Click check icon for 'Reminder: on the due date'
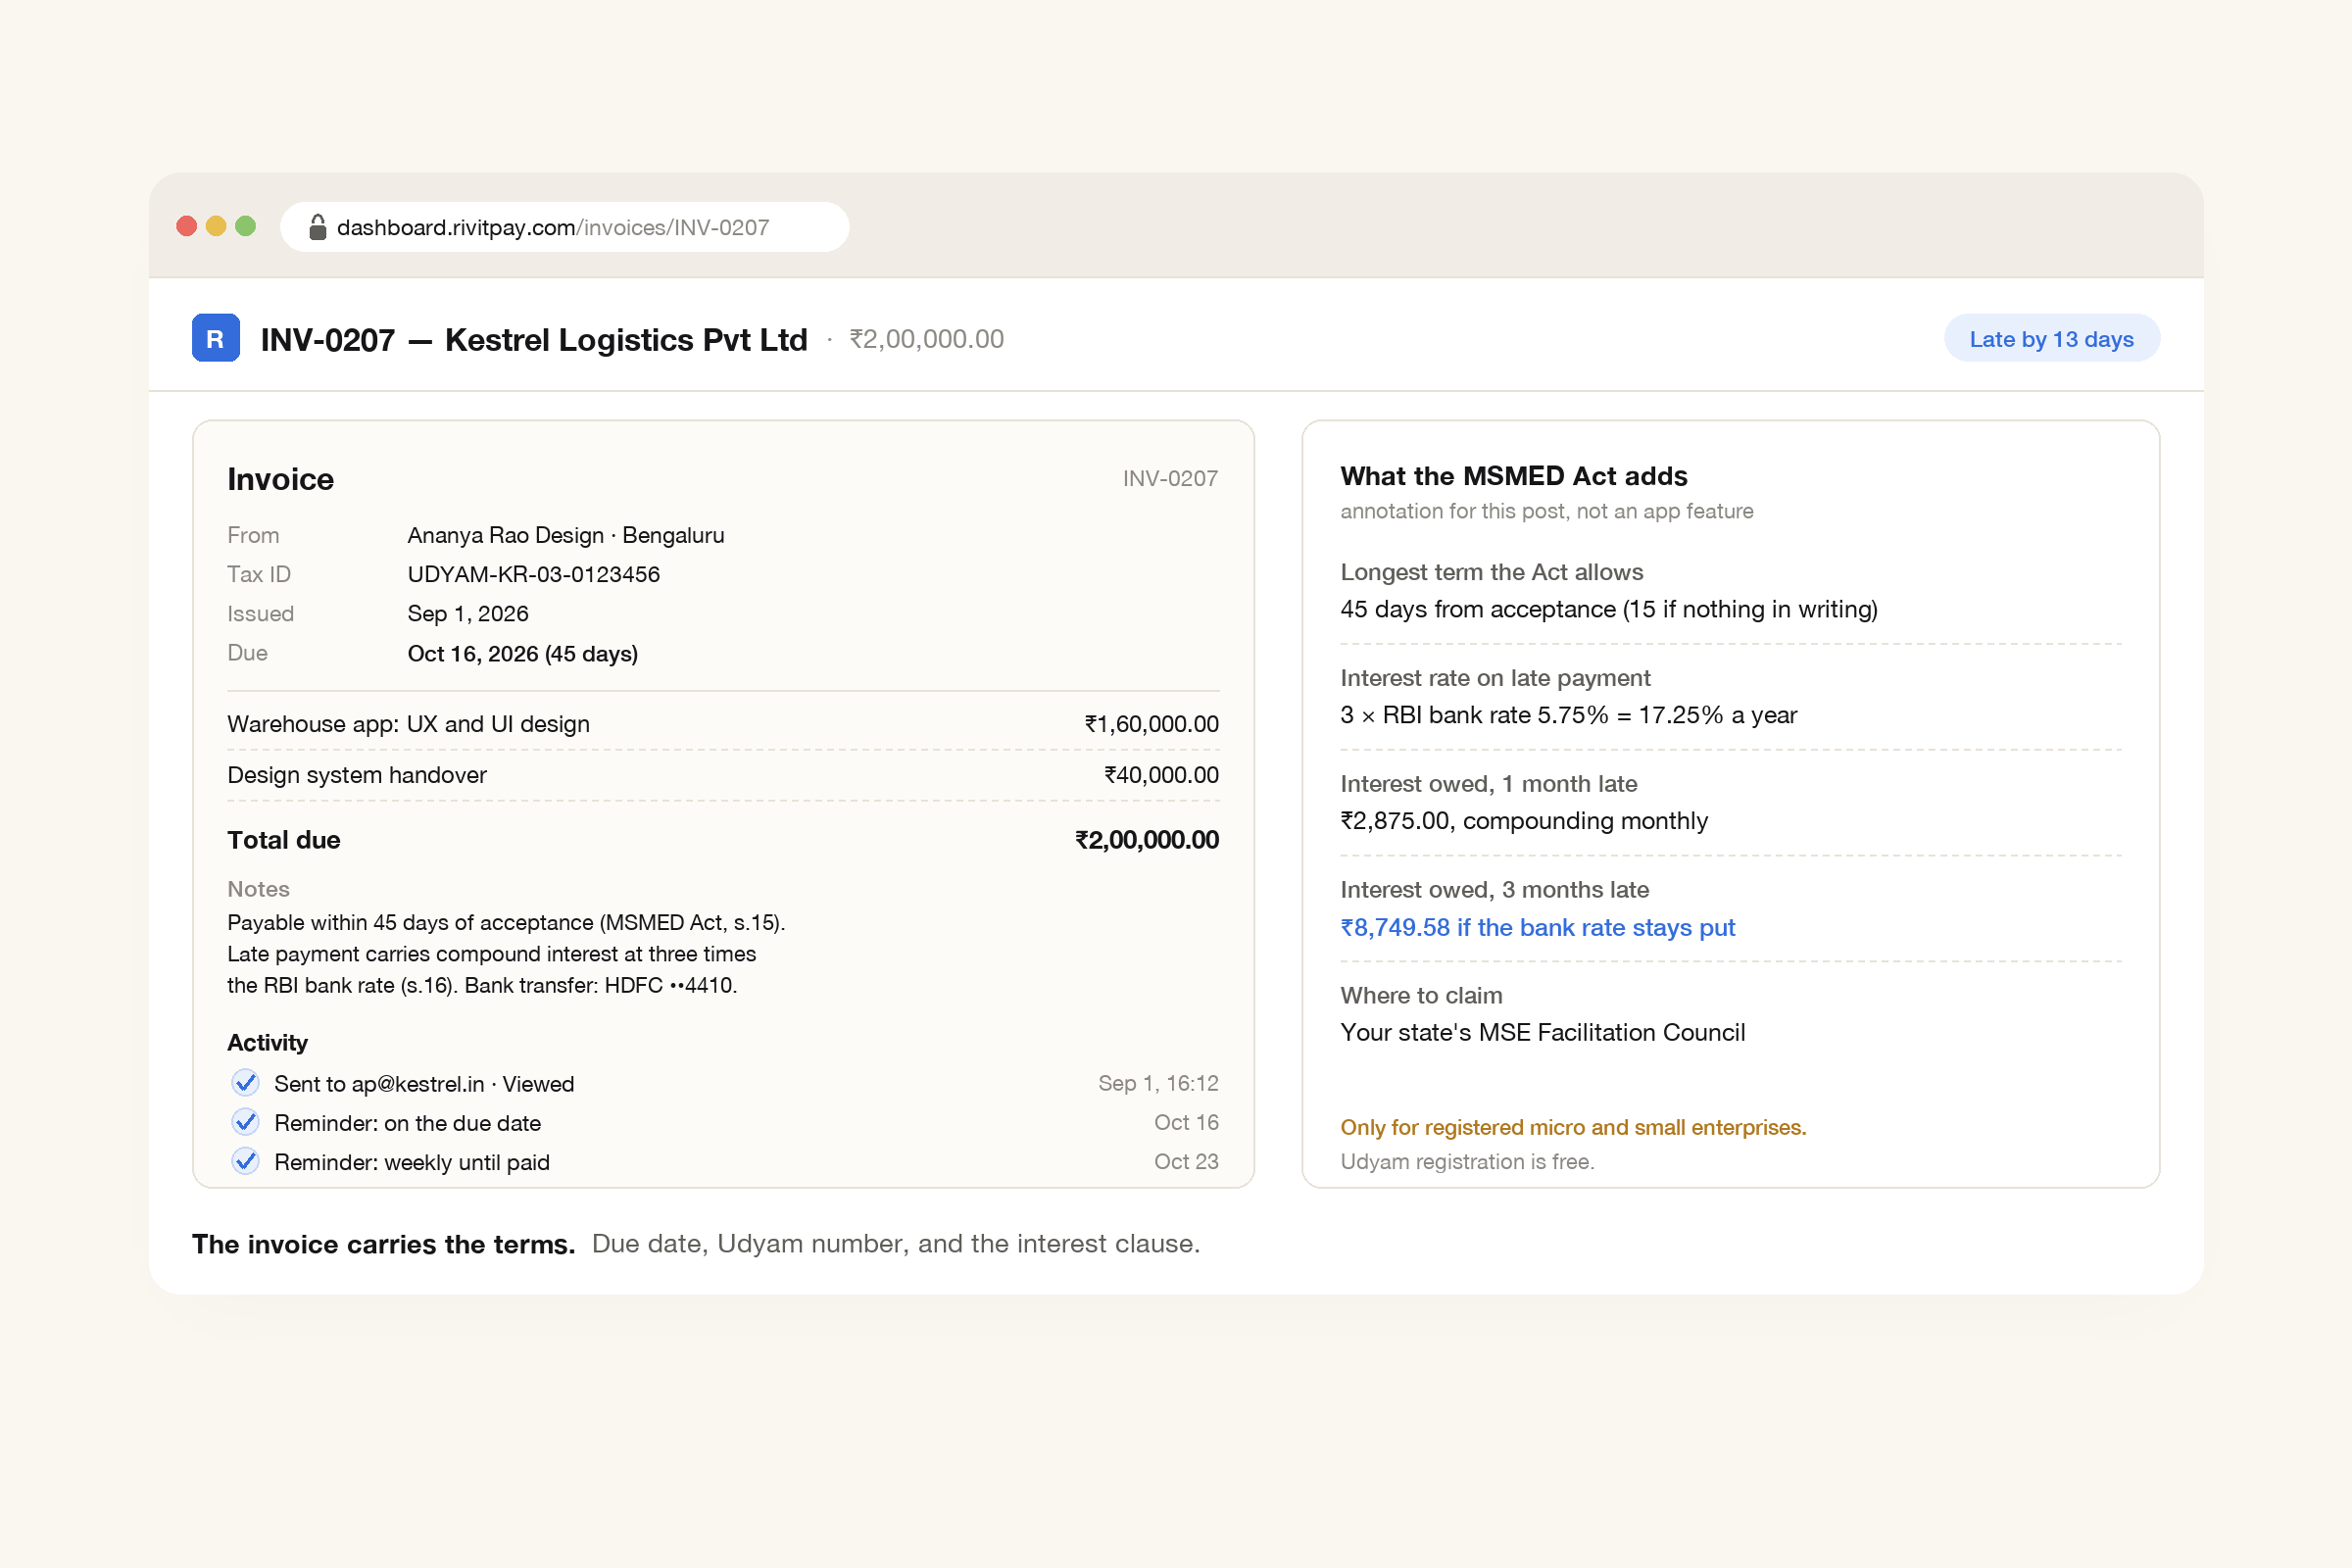 point(245,1122)
